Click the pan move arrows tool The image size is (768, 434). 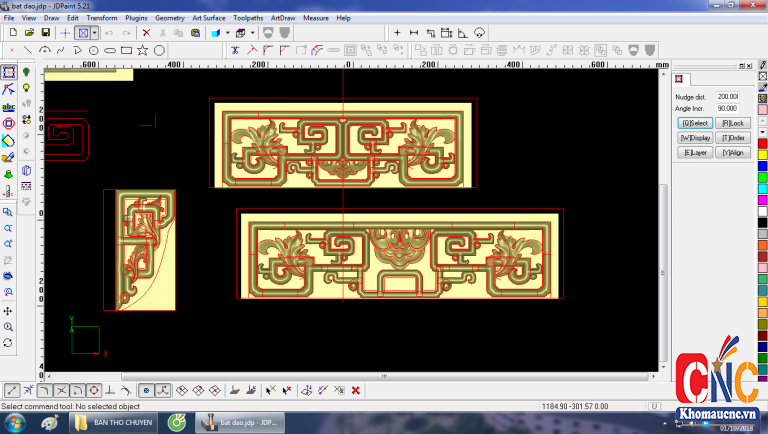[x=9, y=310]
